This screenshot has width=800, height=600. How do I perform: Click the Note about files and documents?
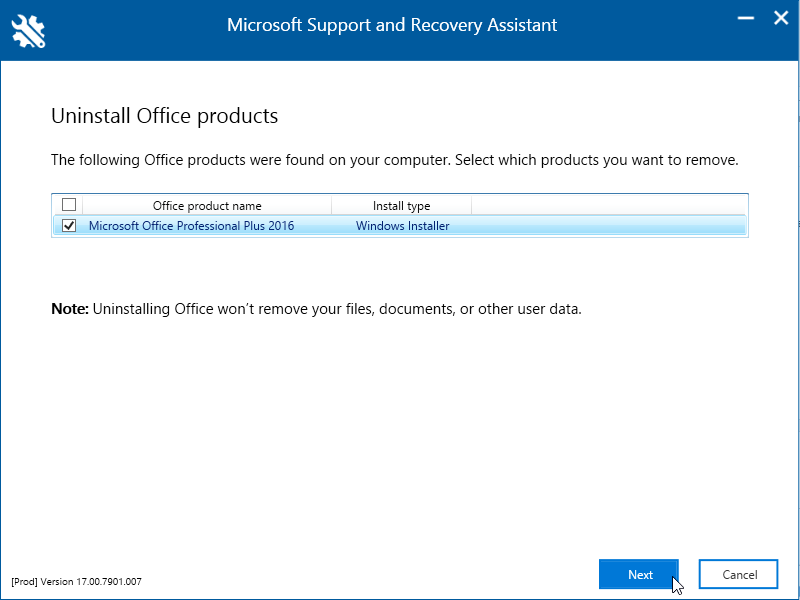pyautogui.click(x=316, y=309)
